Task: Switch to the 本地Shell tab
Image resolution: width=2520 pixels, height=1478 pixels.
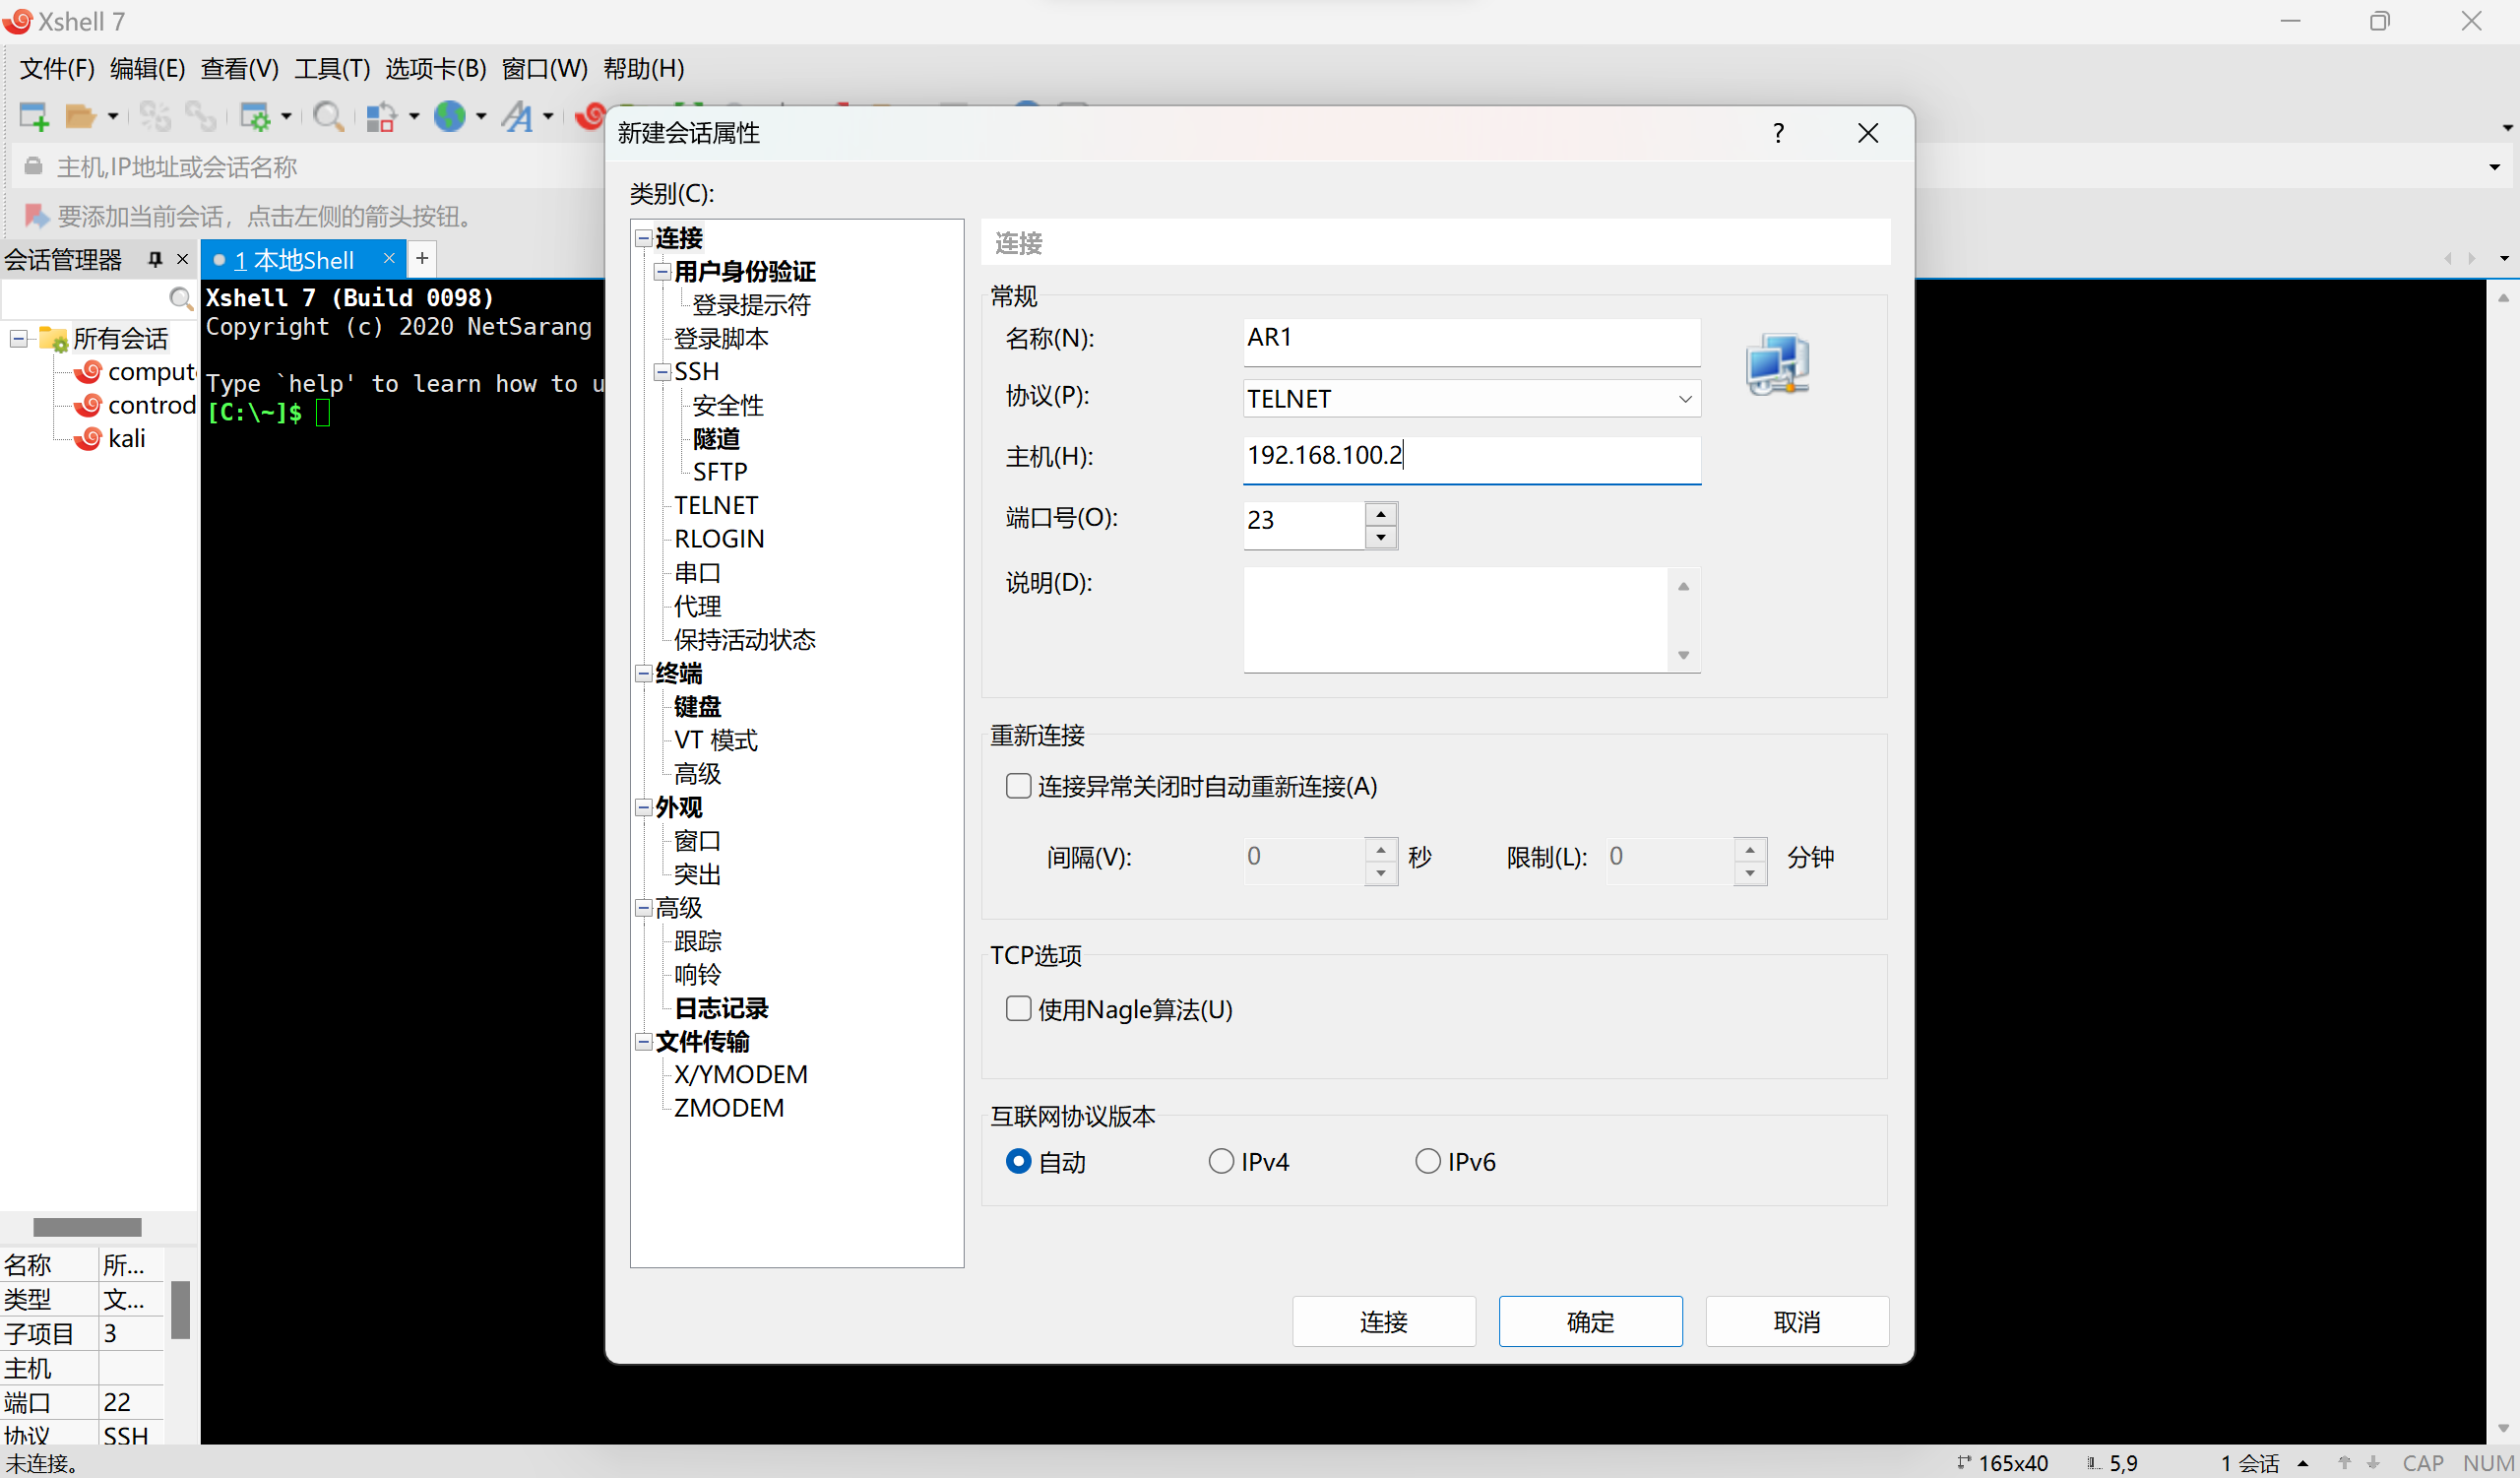Action: click(x=295, y=259)
